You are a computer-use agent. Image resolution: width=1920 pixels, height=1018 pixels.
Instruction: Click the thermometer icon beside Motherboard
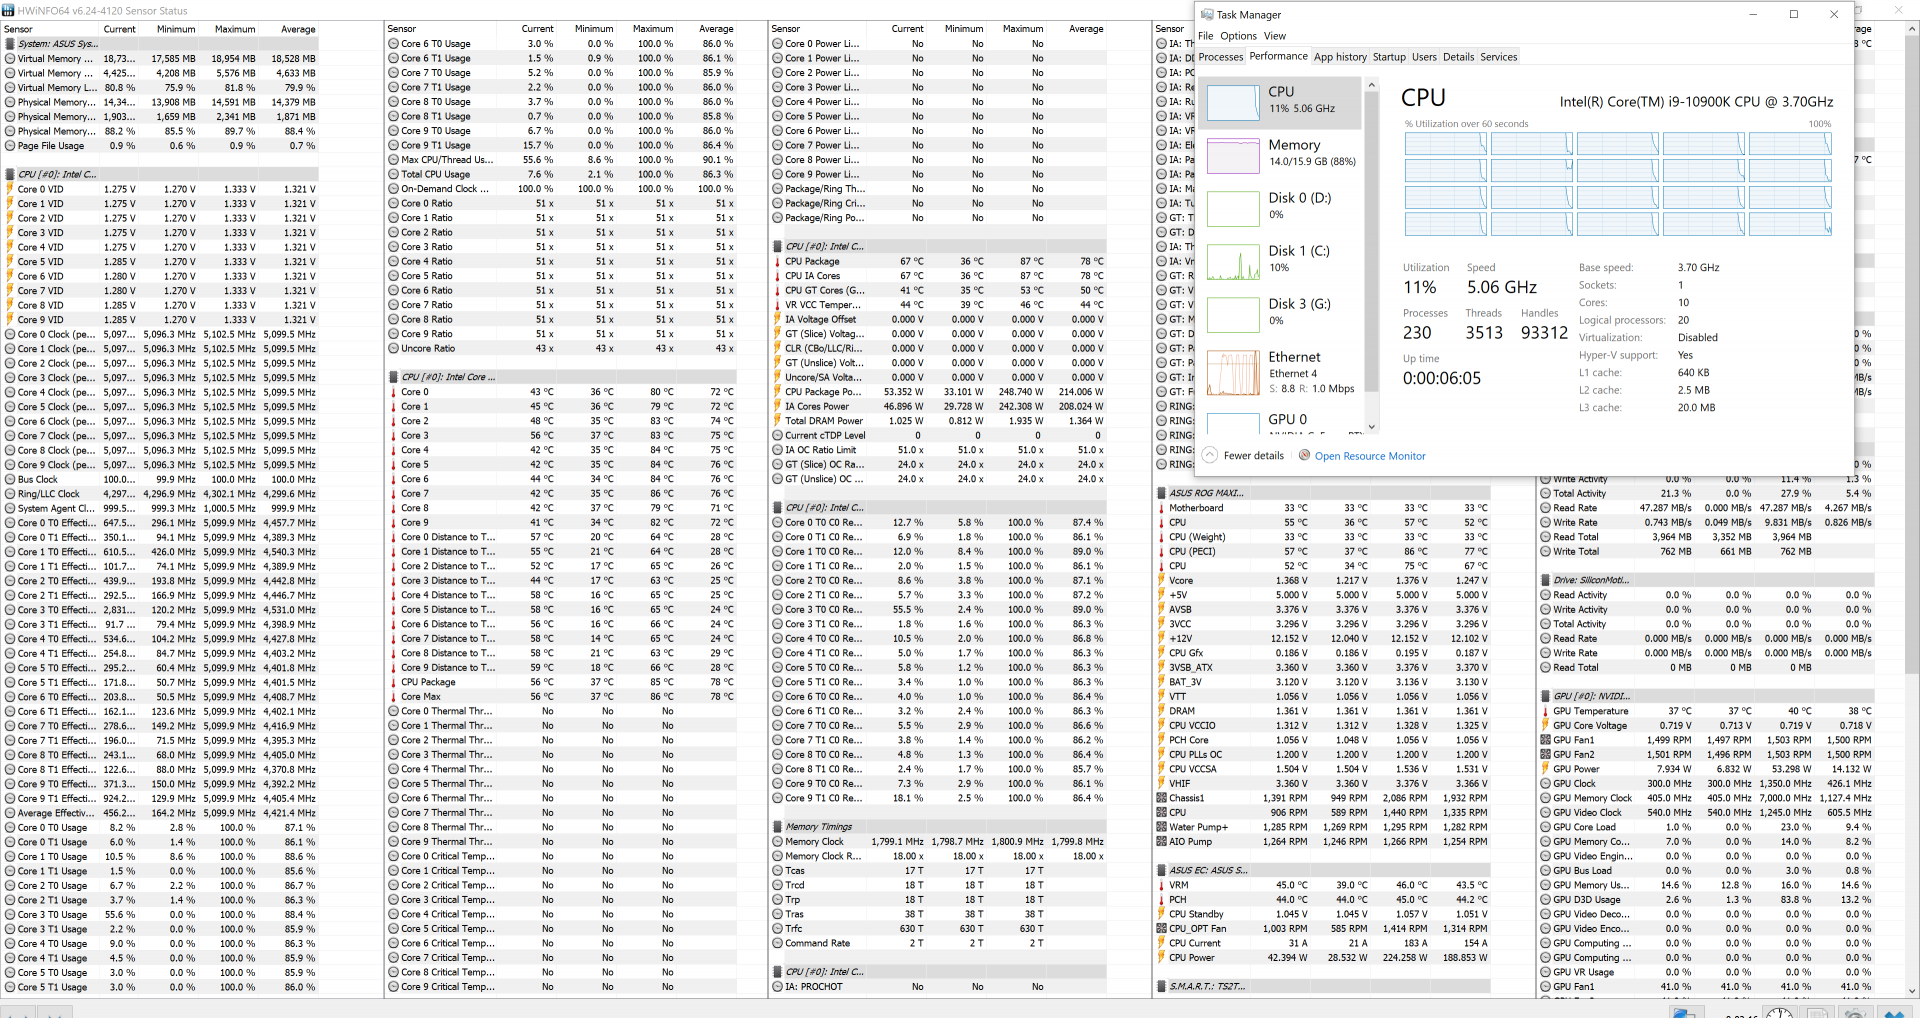click(x=1161, y=508)
